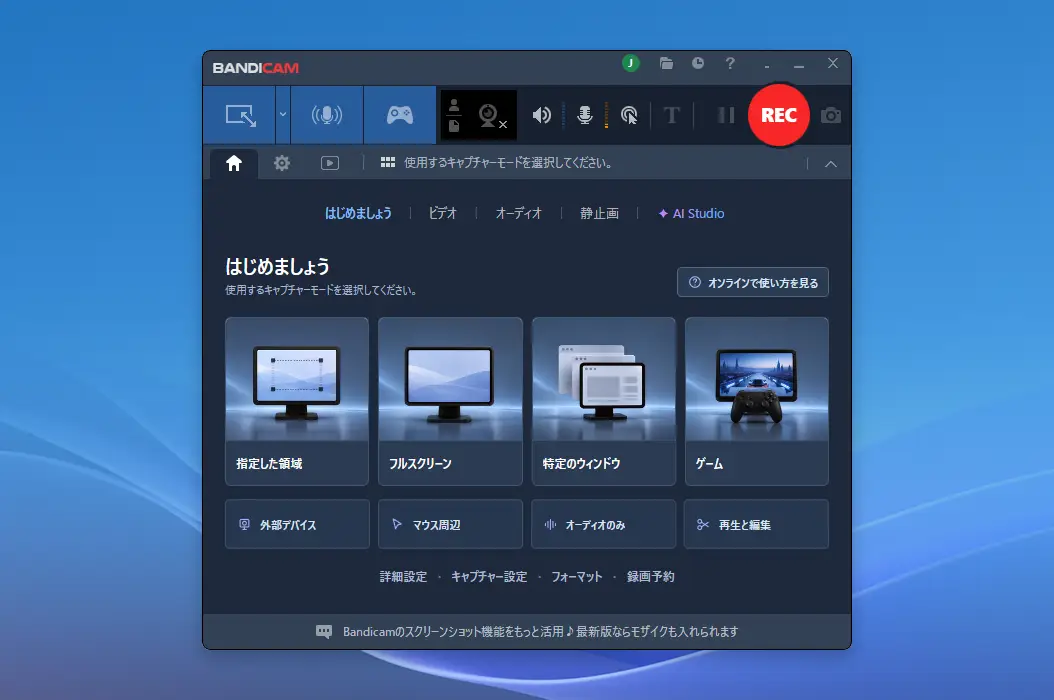Toggle the webcam overlay icon

pos(492,116)
